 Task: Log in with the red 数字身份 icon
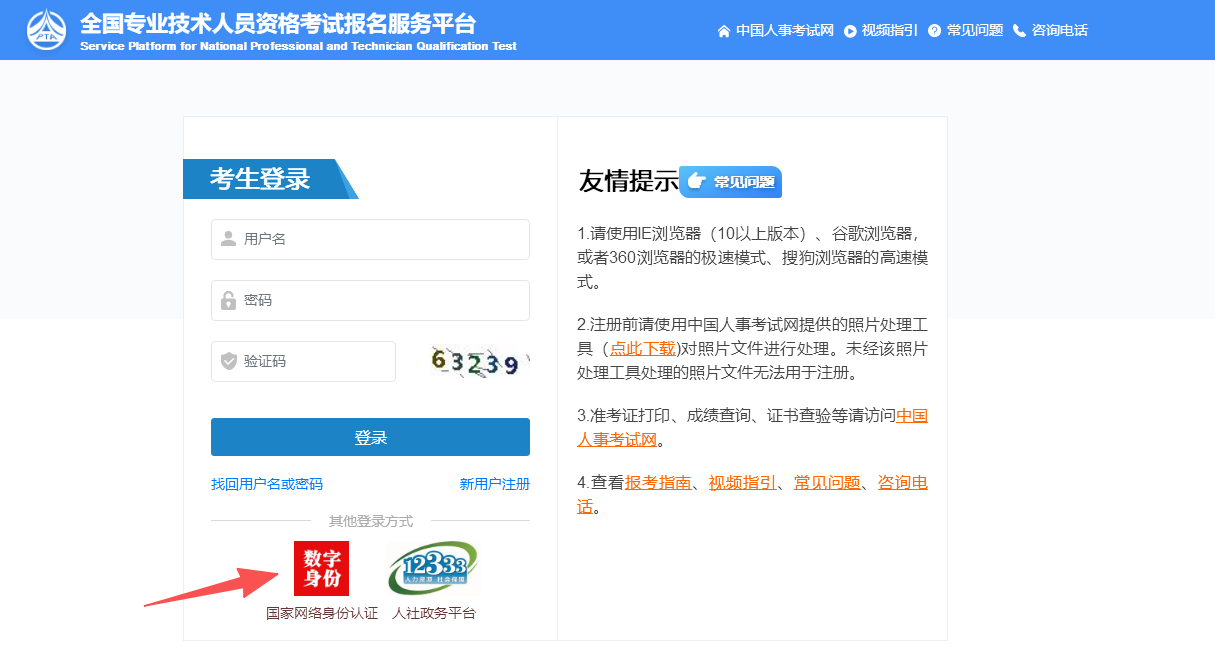click(321, 568)
